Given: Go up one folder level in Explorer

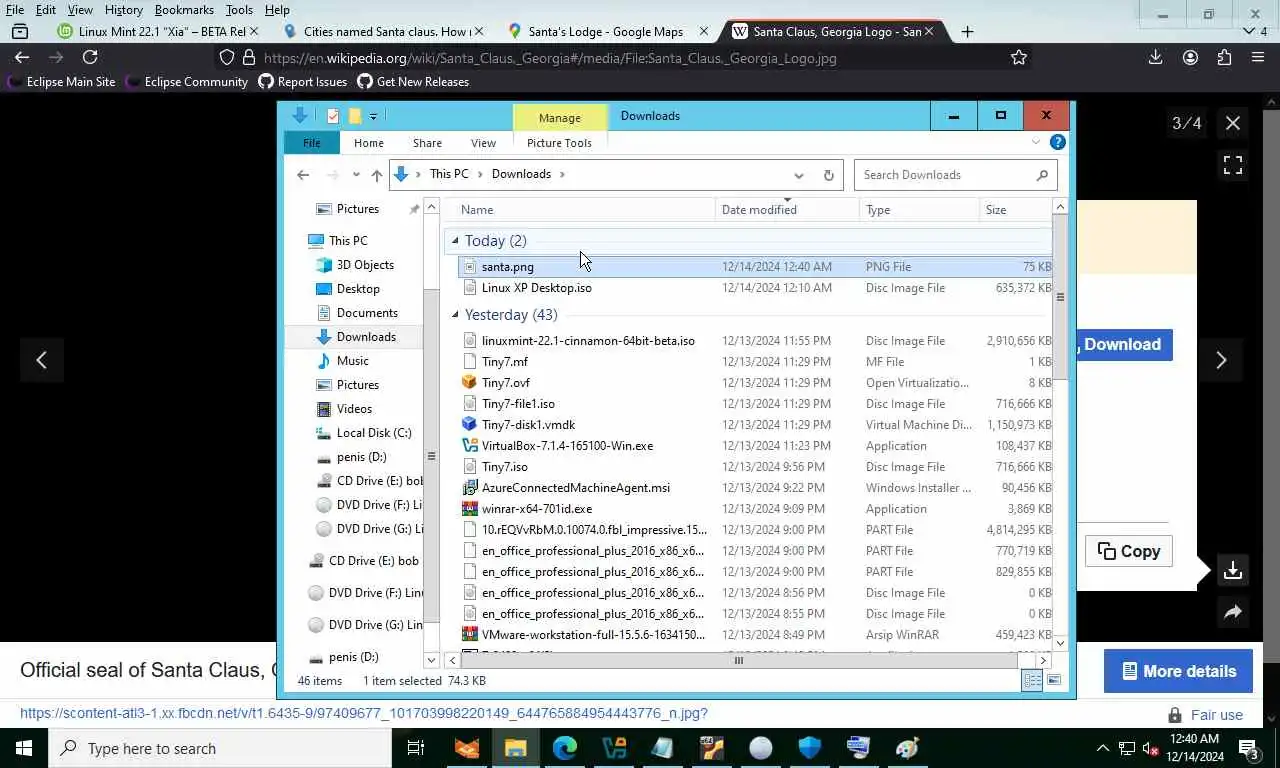Looking at the screenshot, I should tap(376, 175).
